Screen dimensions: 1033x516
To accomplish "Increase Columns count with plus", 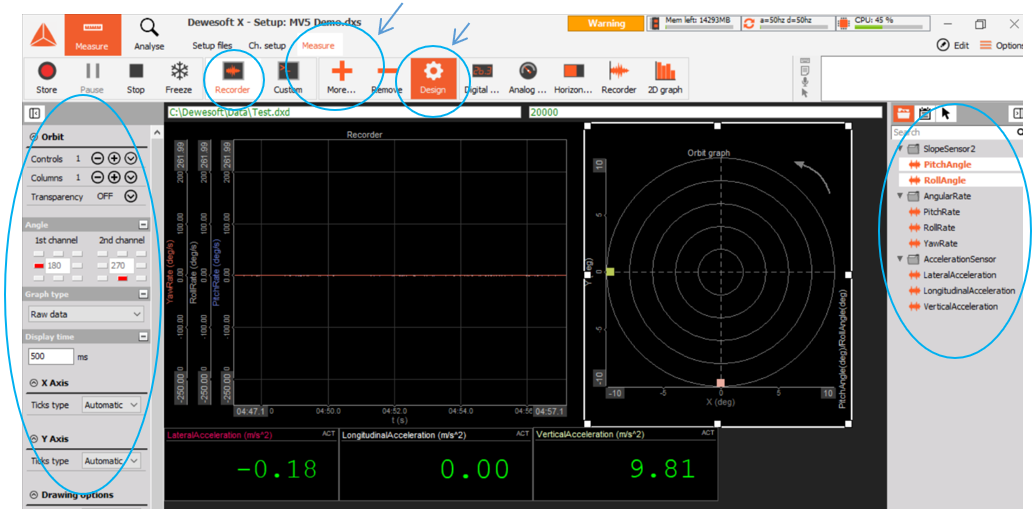I will 113,177.
